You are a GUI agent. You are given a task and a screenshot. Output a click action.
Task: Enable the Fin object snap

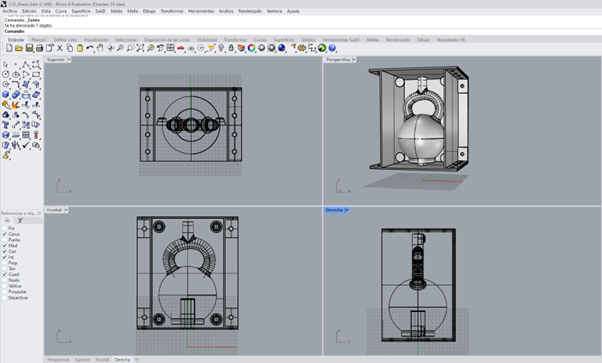[5, 228]
